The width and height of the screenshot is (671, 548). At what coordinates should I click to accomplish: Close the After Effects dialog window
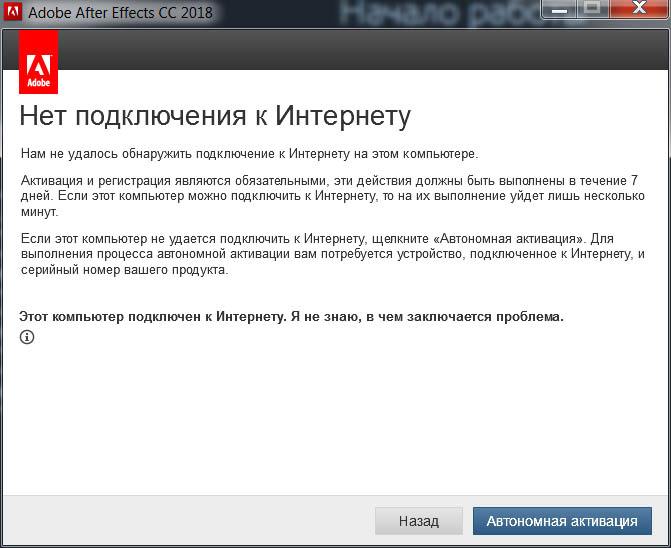(x=639, y=8)
